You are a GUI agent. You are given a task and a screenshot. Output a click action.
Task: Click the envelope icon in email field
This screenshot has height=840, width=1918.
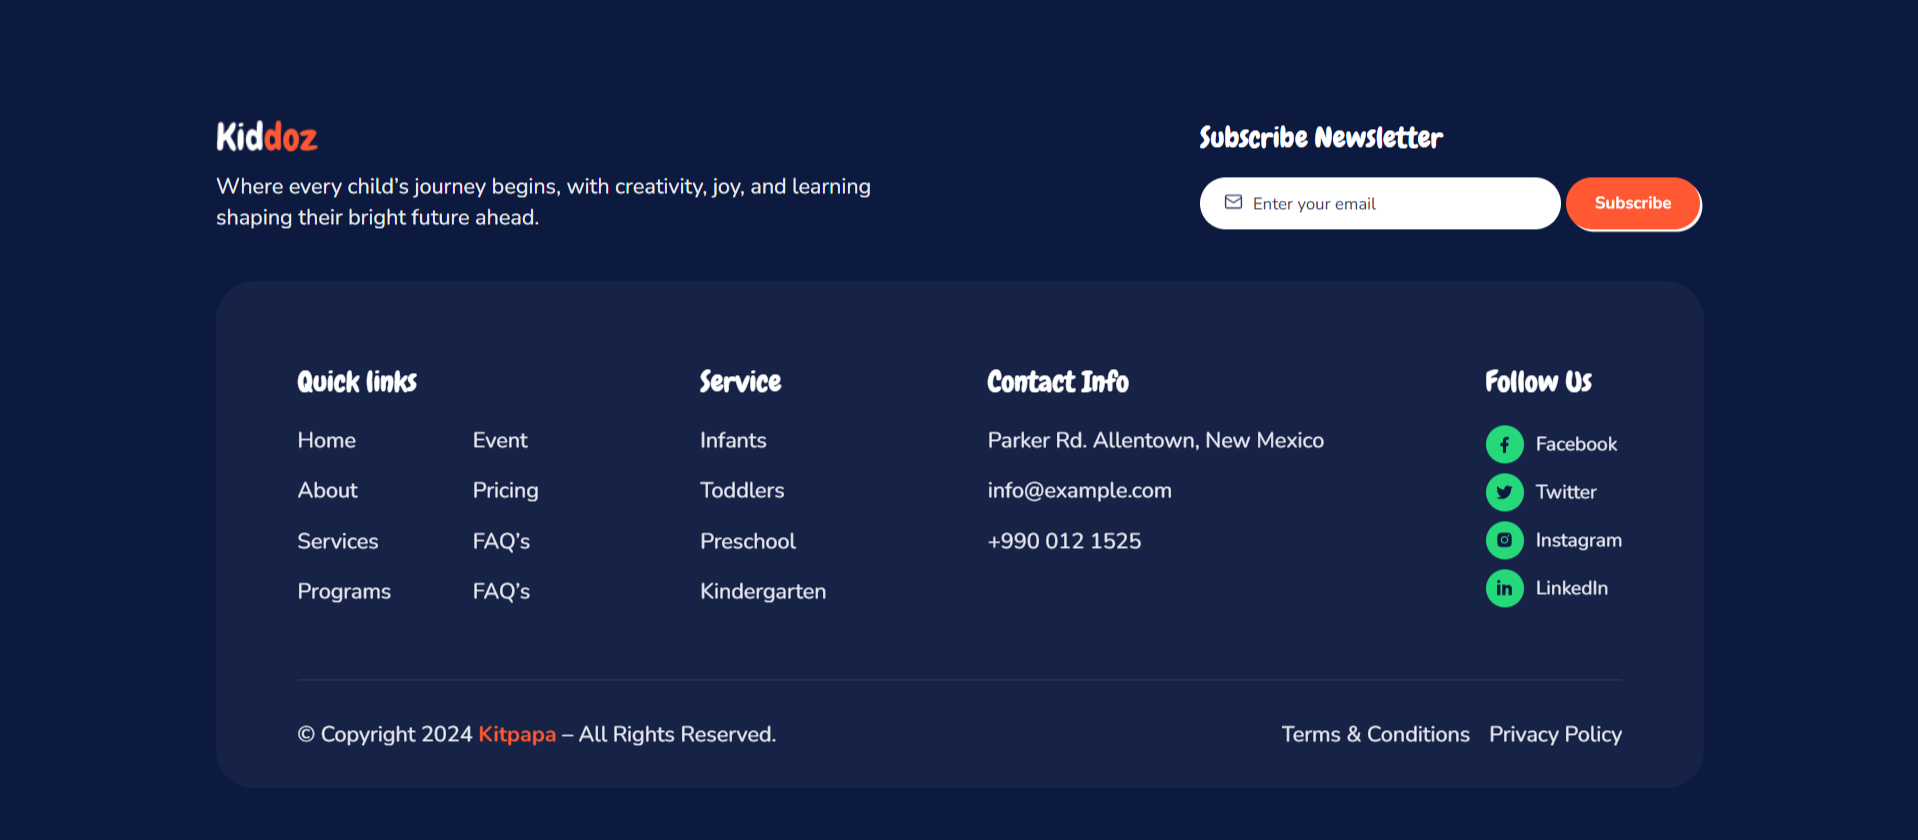click(1233, 202)
